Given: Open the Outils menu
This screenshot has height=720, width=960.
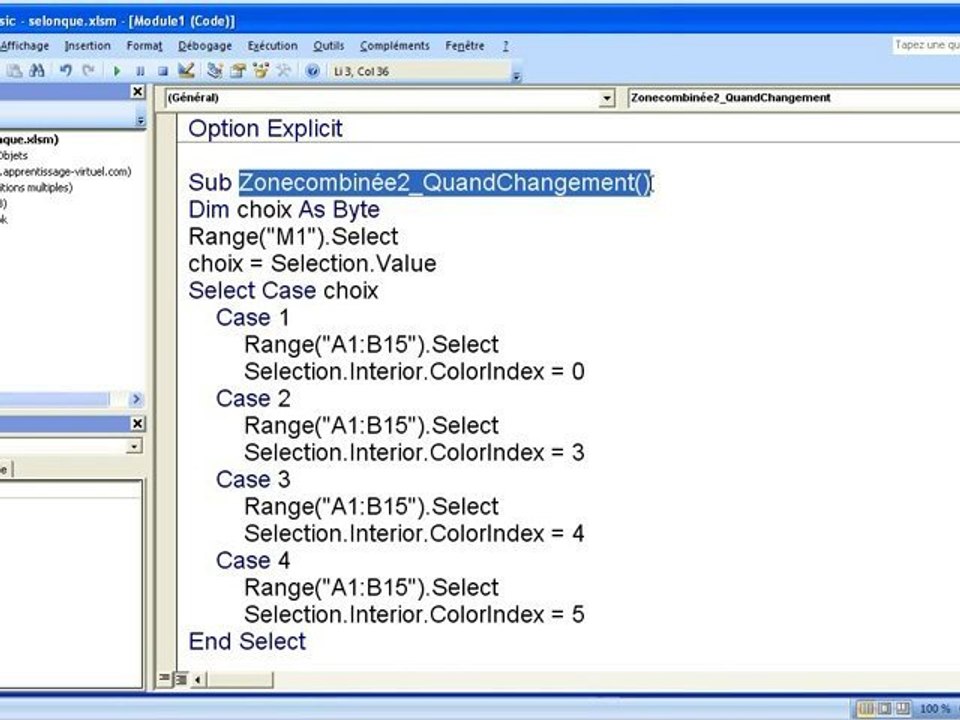Looking at the screenshot, I should pyautogui.click(x=329, y=46).
